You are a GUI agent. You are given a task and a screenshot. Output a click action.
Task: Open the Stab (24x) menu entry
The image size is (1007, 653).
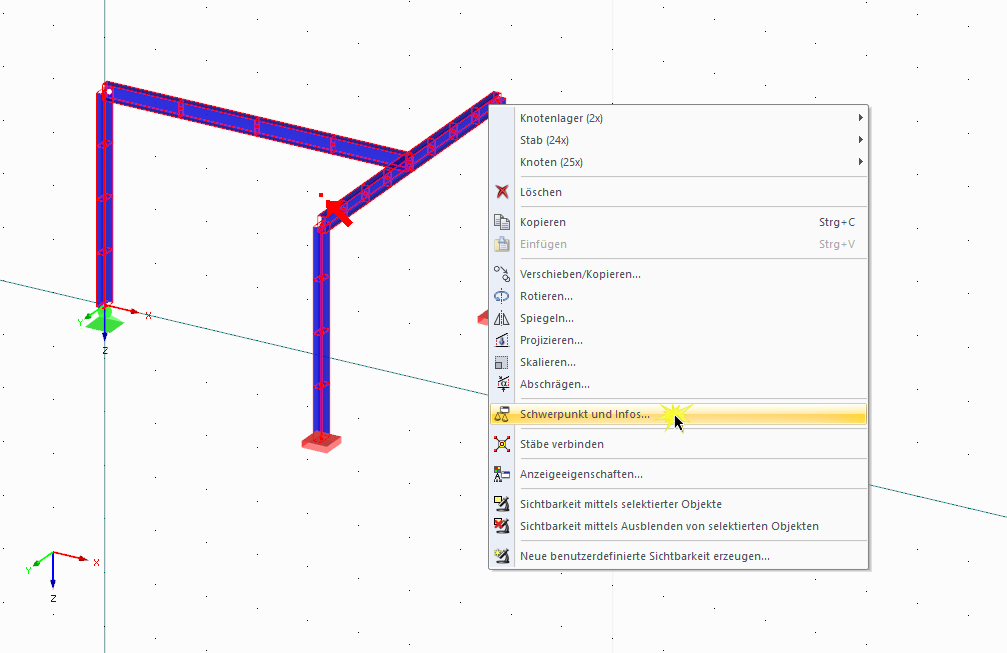click(x=678, y=140)
